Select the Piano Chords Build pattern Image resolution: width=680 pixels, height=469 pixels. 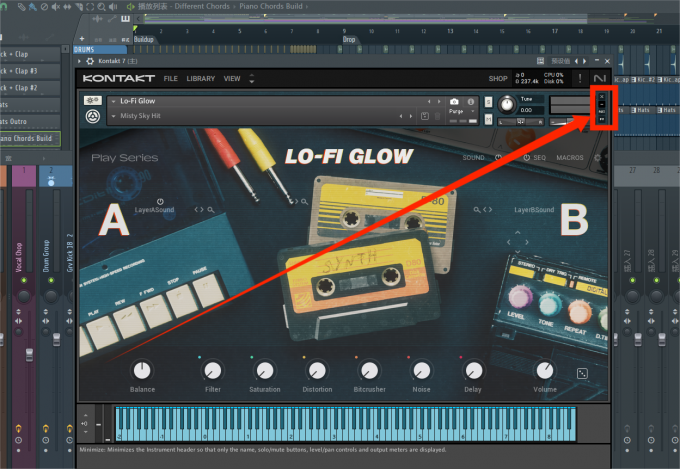tap(29, 138)
